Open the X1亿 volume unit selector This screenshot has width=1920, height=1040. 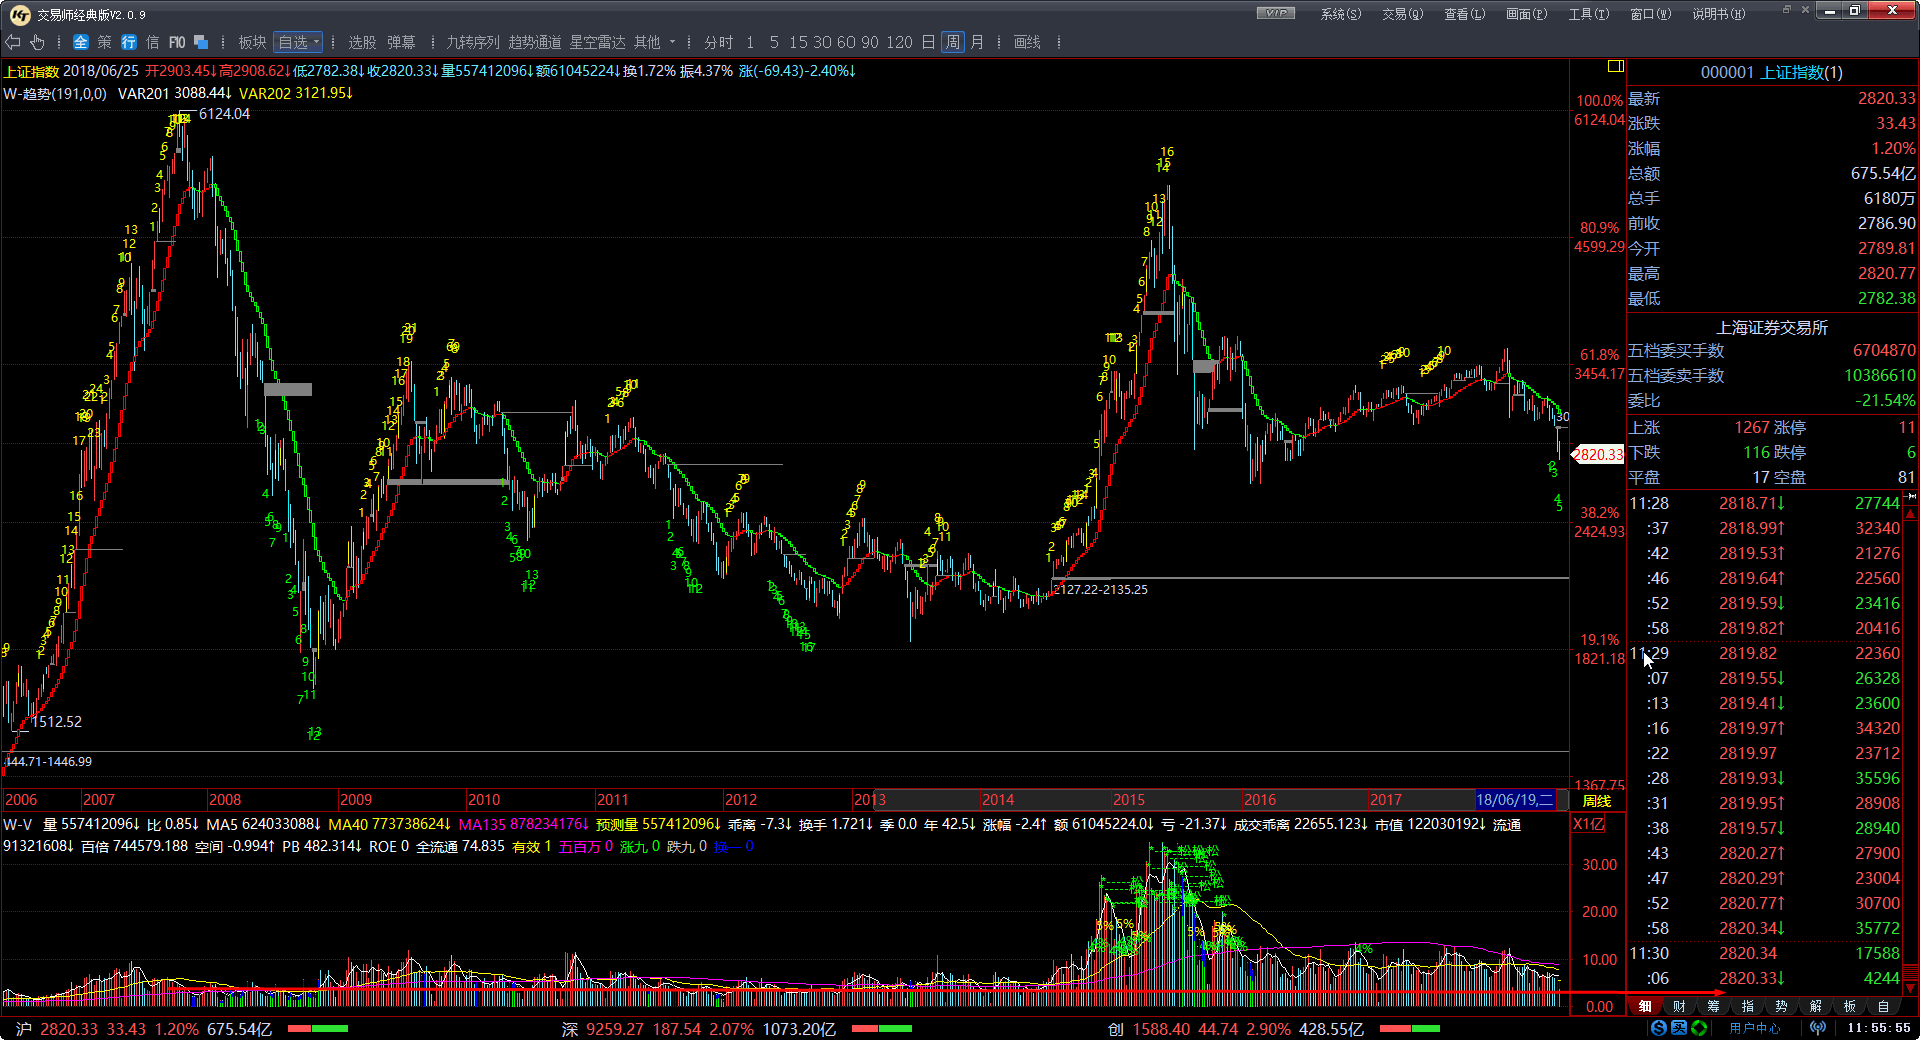coord(1589,824)
